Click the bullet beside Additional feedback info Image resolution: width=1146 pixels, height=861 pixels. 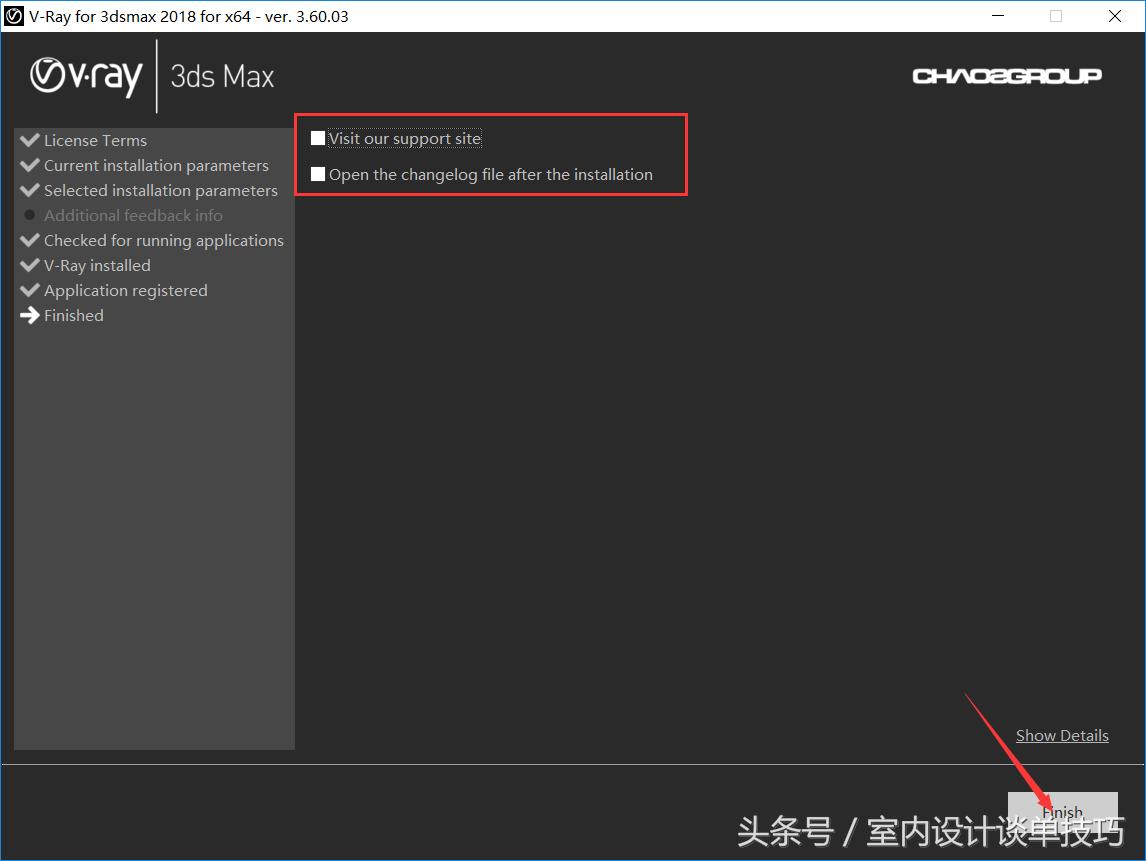tap(30, 215)
